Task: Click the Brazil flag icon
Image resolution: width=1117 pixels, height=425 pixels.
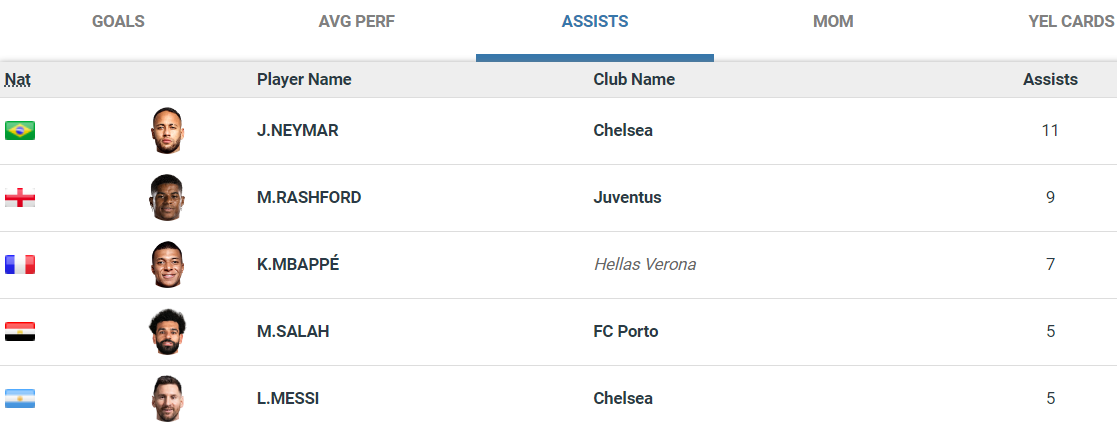Action: pyautogui.click(x=20, y=131)
